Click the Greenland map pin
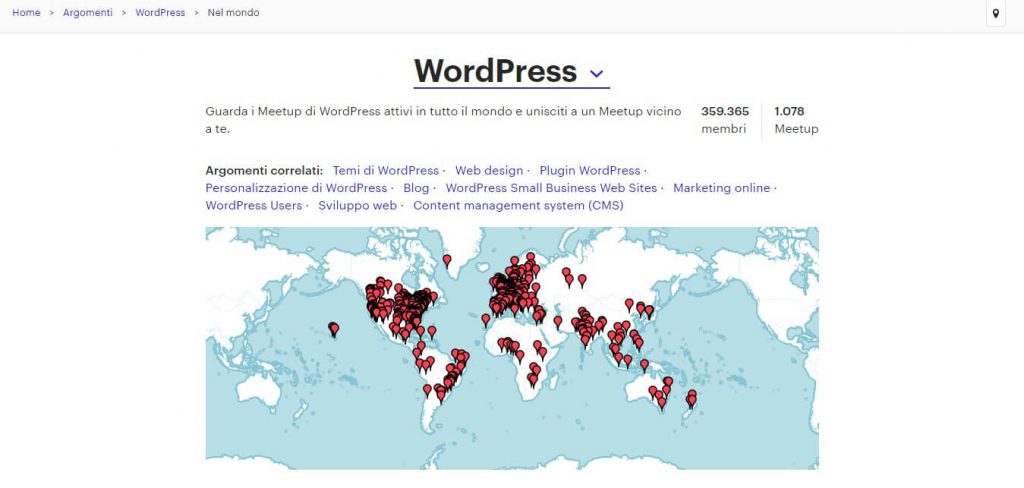The image size is (1024, 488). (x=447, y=261)
